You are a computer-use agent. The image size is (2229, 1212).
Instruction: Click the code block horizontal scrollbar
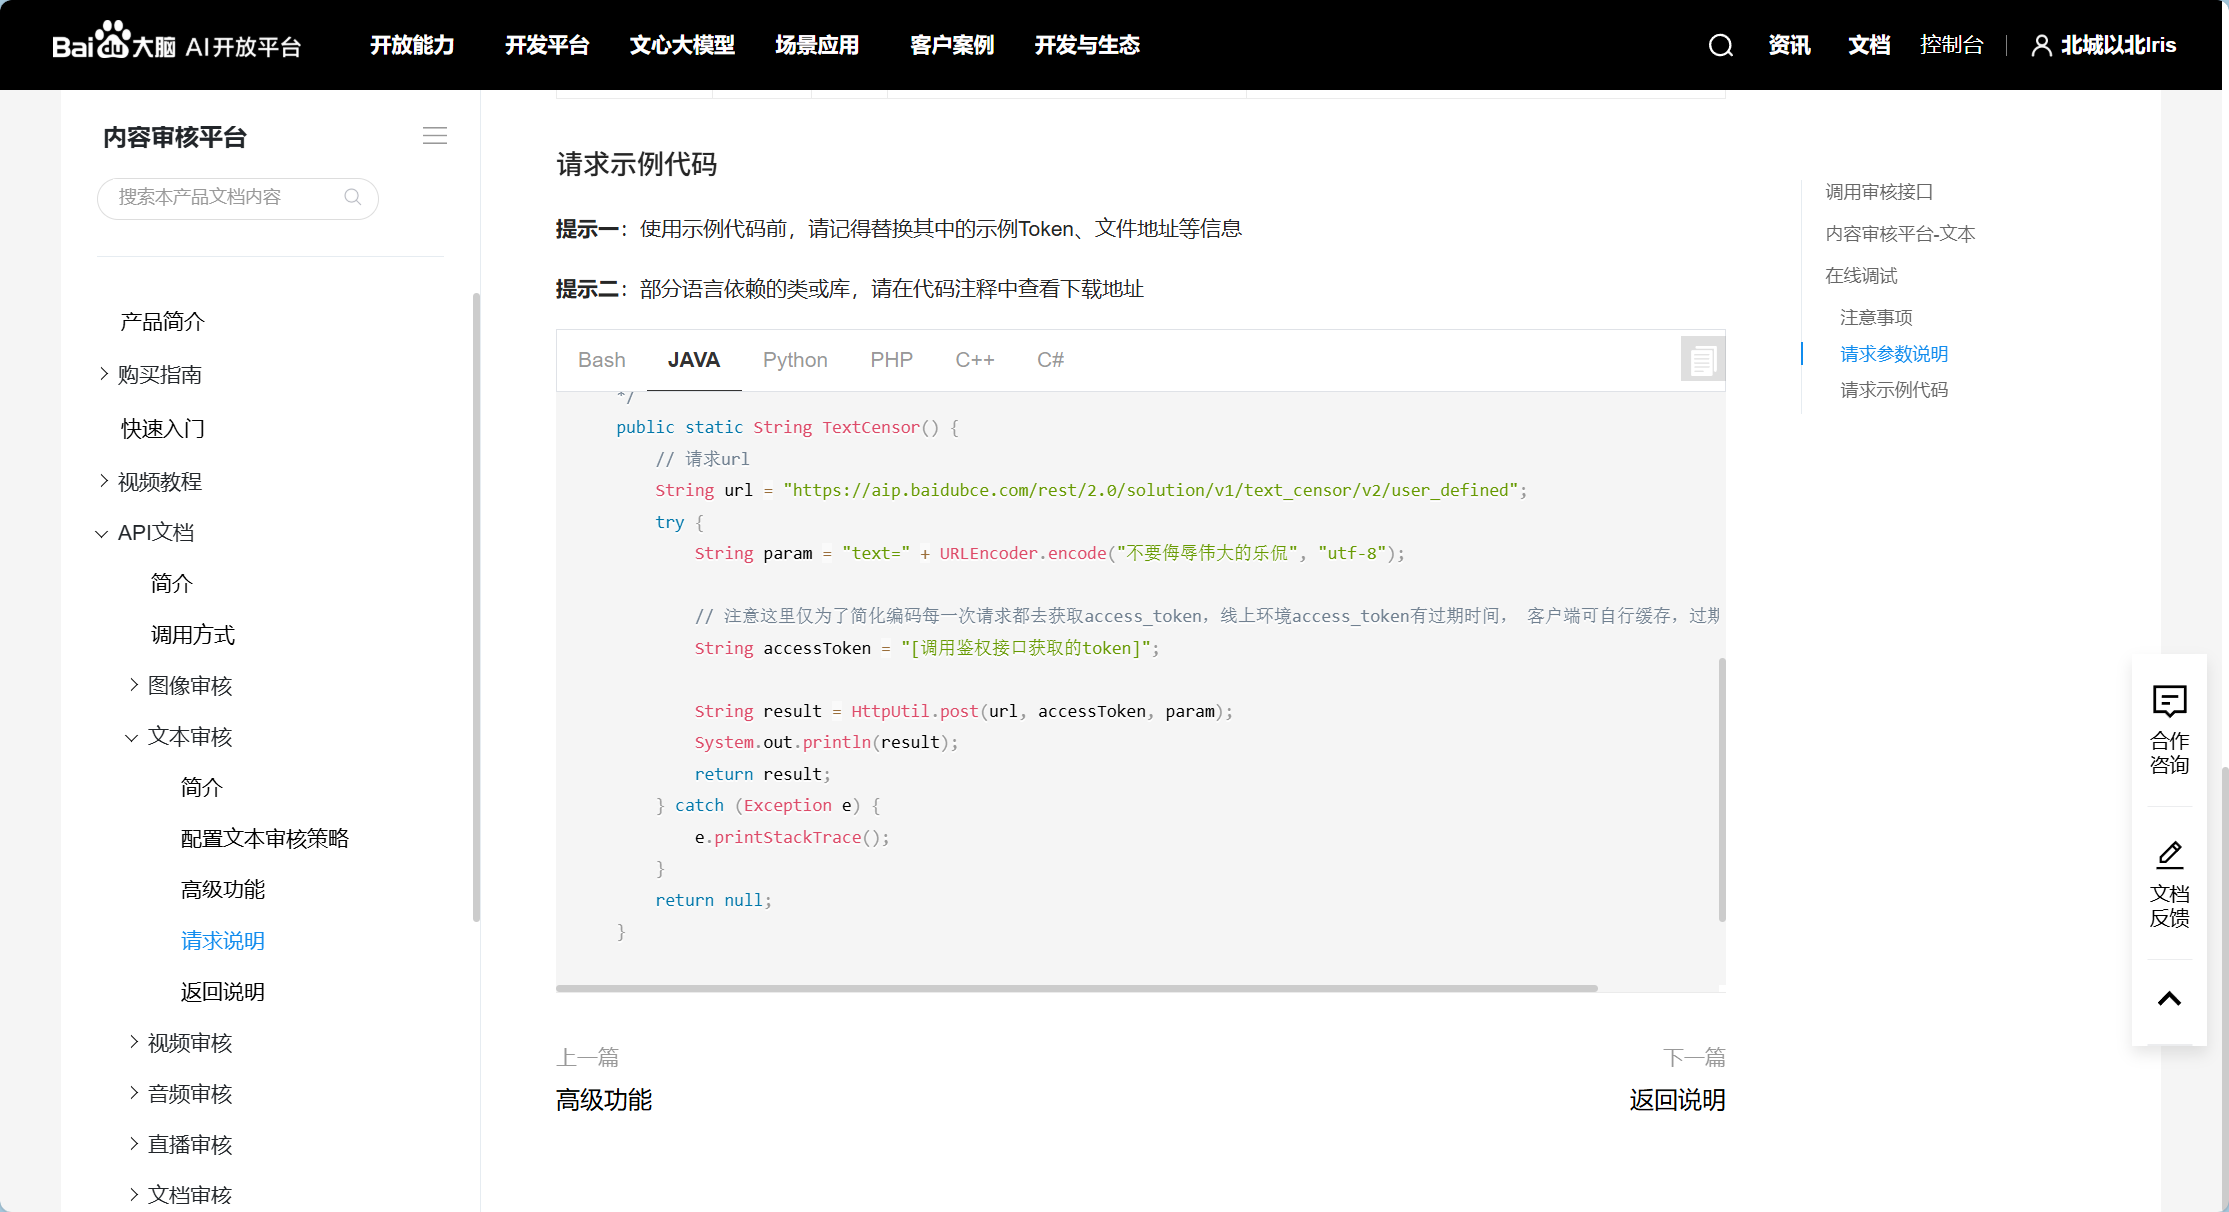coord(1076,988)
